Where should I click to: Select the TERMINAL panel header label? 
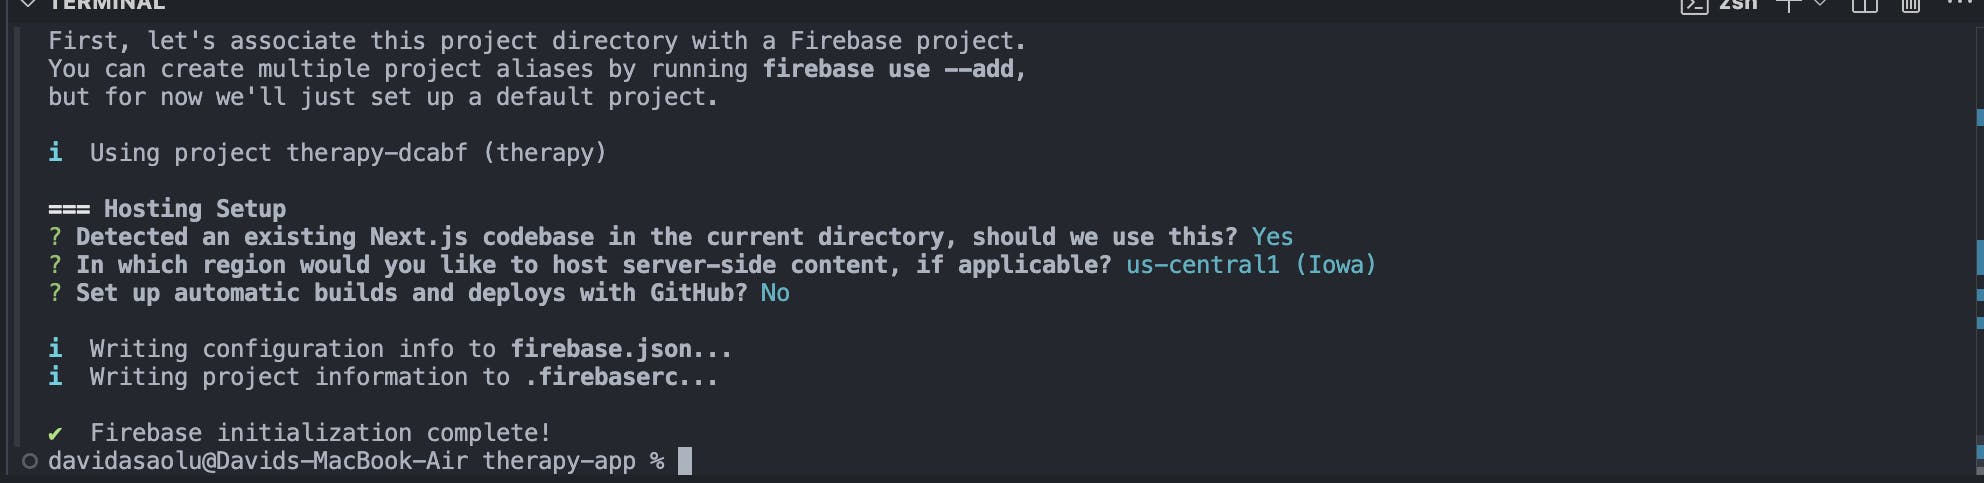pos(107,5)
